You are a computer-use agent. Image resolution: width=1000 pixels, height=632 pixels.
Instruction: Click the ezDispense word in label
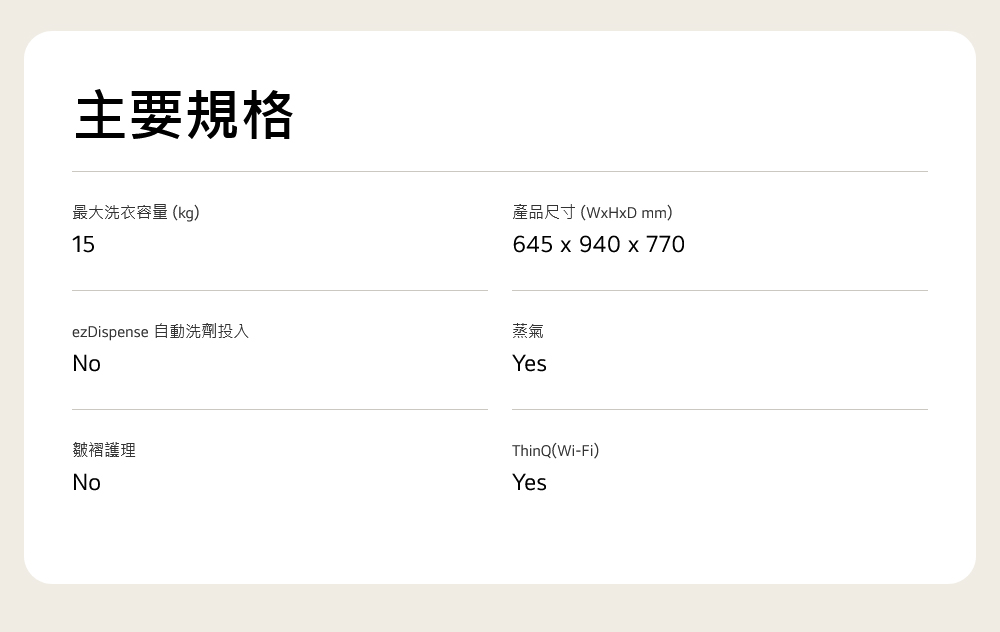point(110,332)
